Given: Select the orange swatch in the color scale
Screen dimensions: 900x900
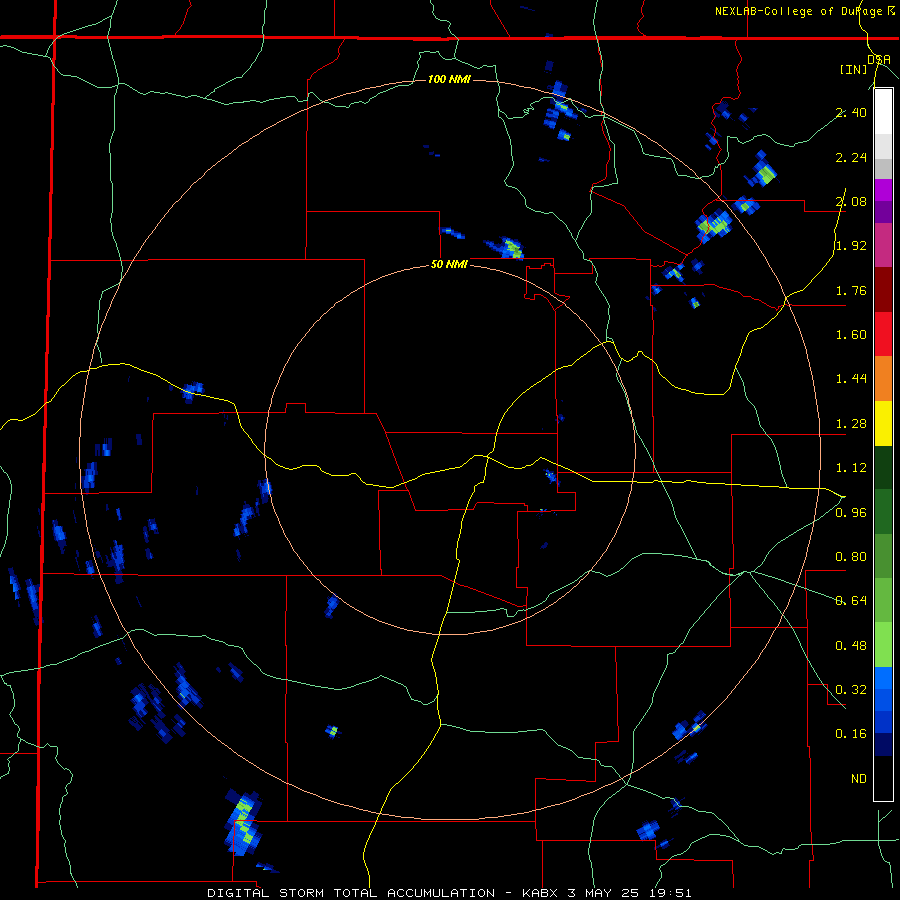Looking at the screenshot, I should point(883,379).
